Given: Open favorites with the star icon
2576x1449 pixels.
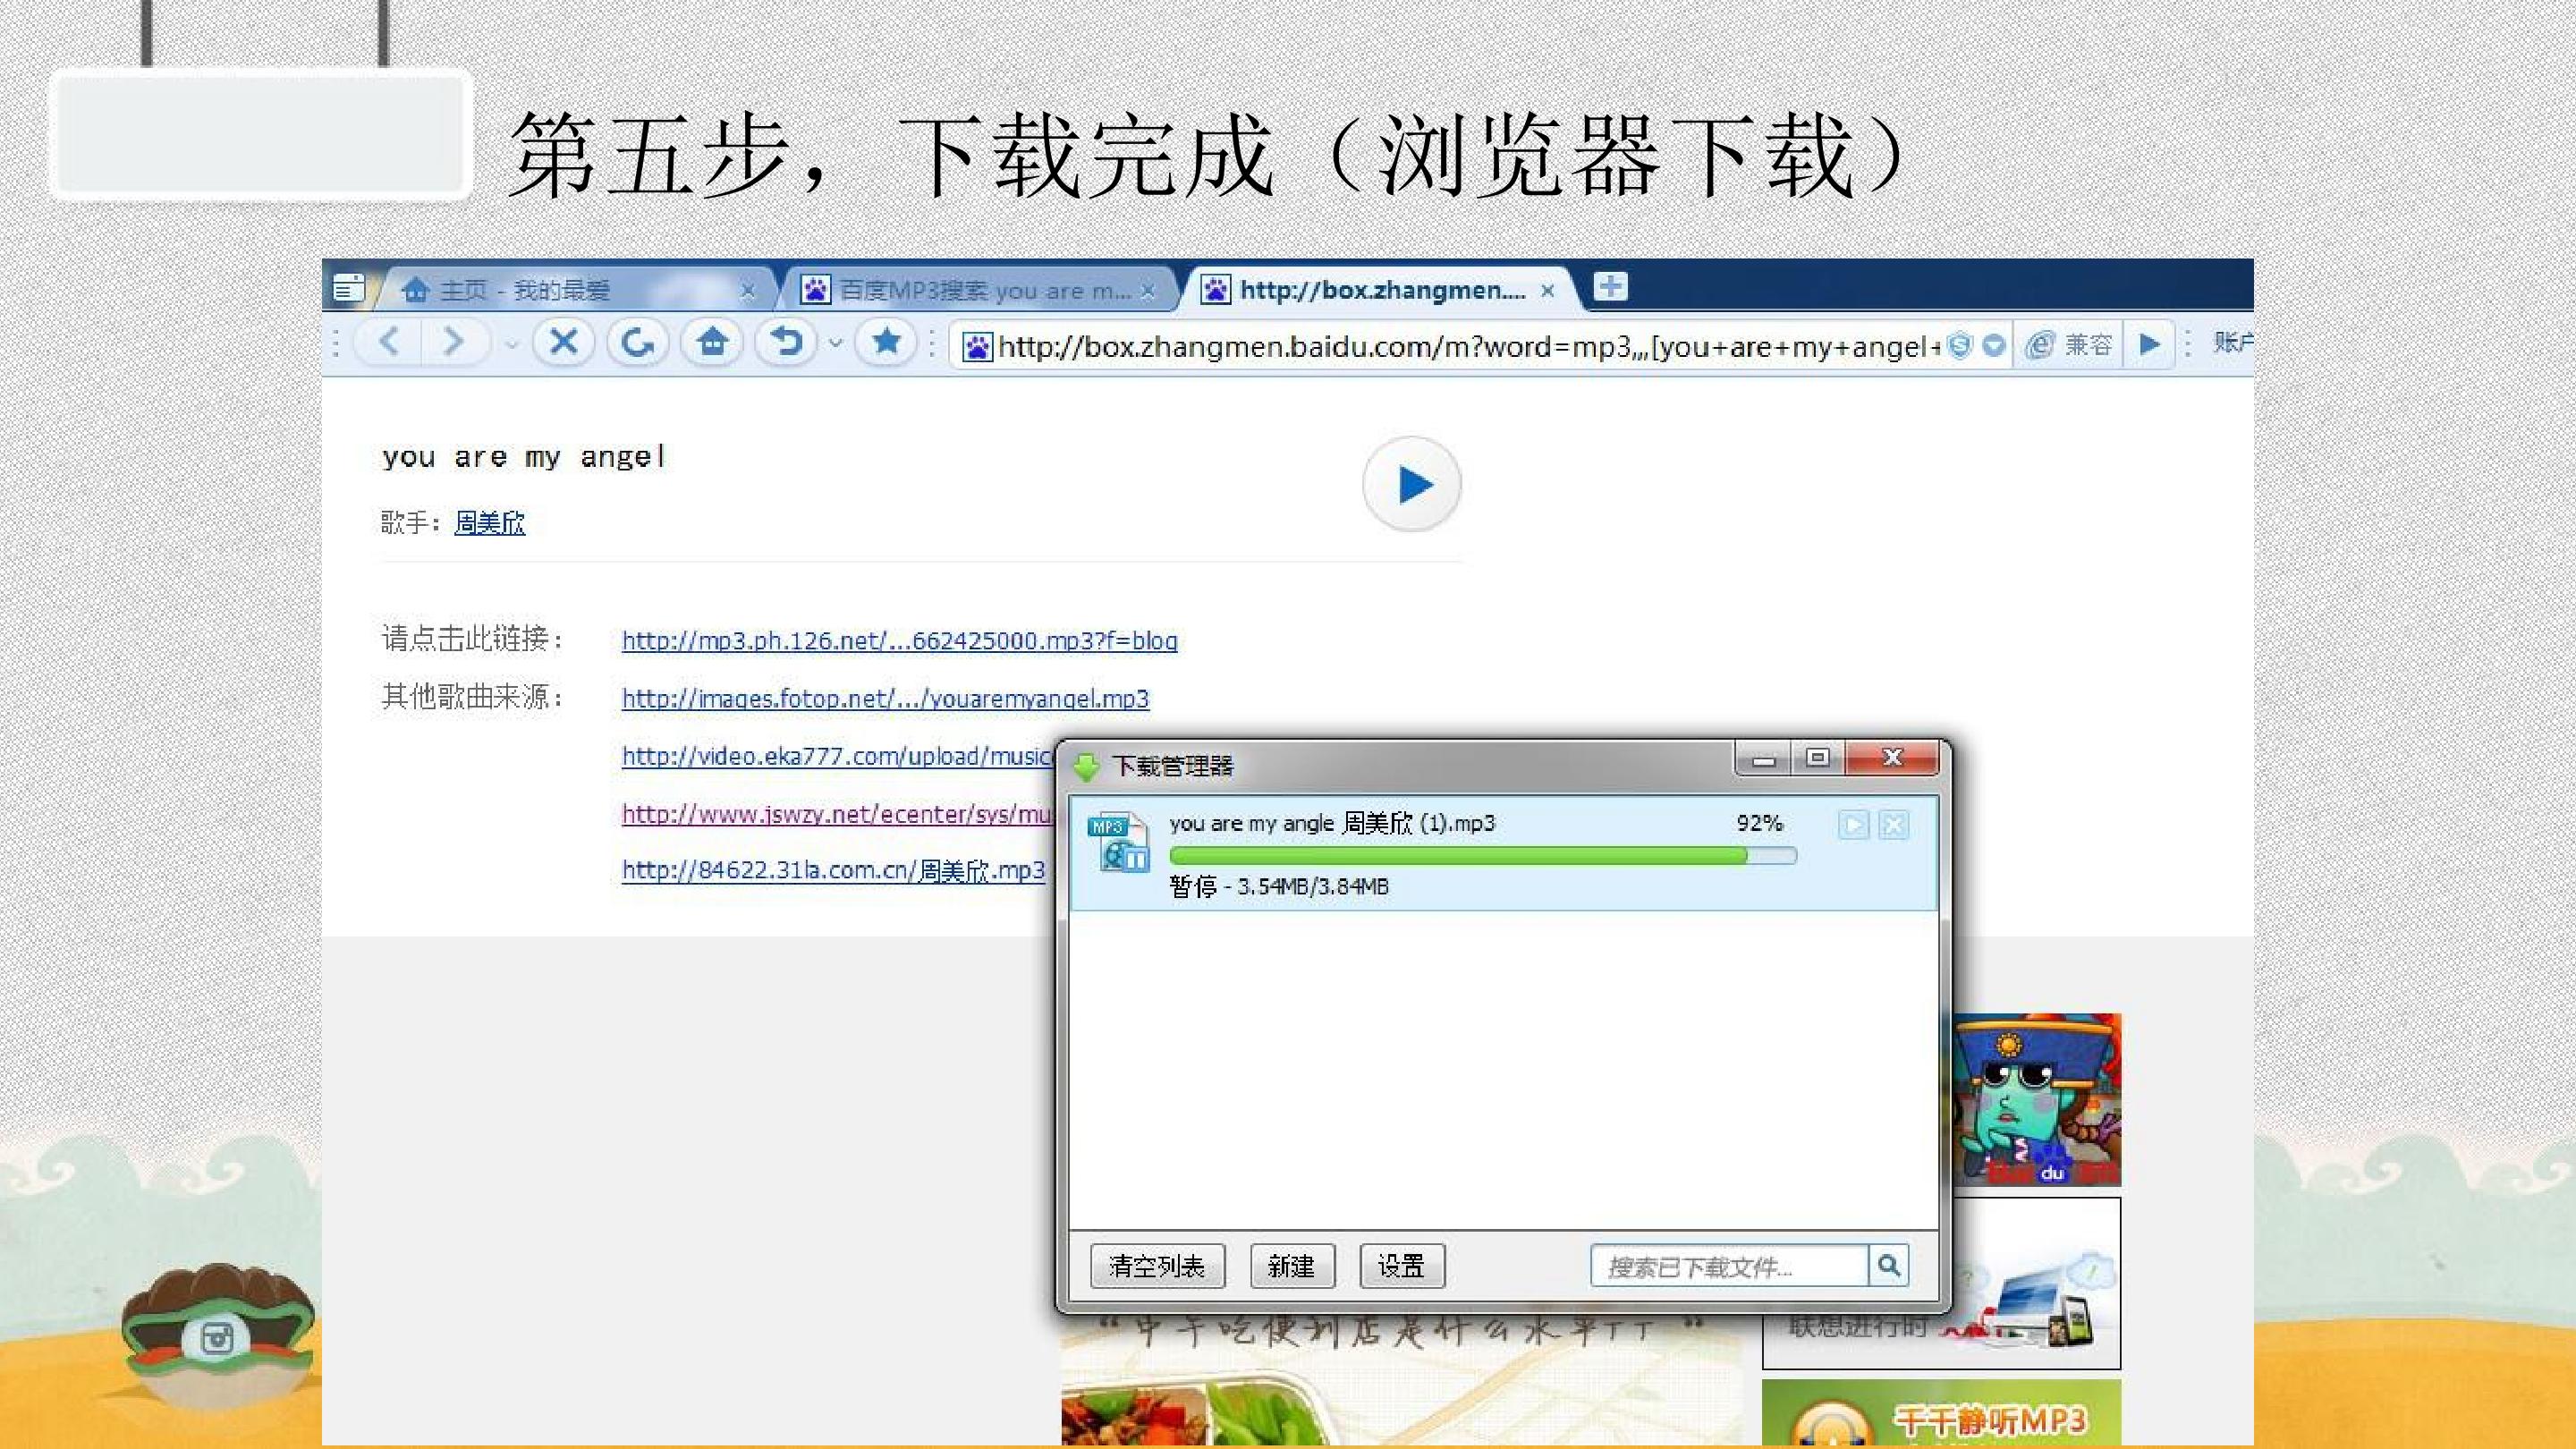Looking at the screenshot, I should (886, 343).
